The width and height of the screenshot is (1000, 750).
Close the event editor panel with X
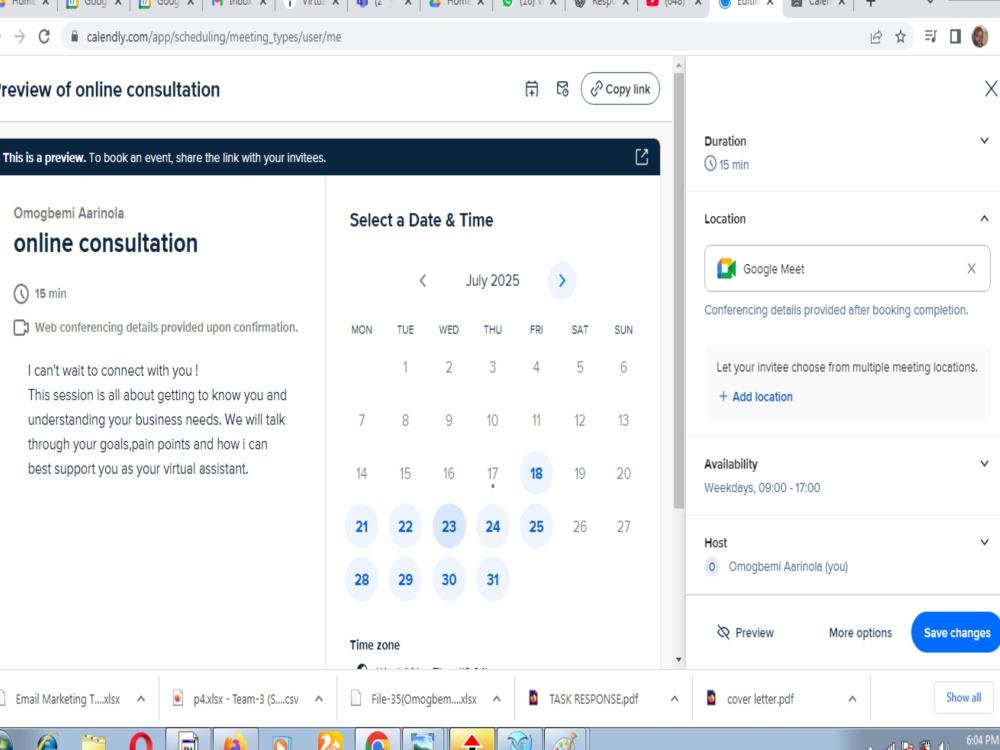click(x=990, y=89)
